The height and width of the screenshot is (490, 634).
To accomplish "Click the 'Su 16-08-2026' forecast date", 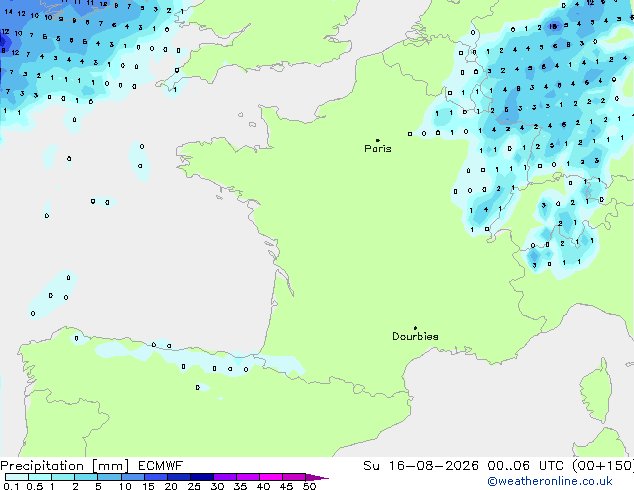I will (421, 466).
